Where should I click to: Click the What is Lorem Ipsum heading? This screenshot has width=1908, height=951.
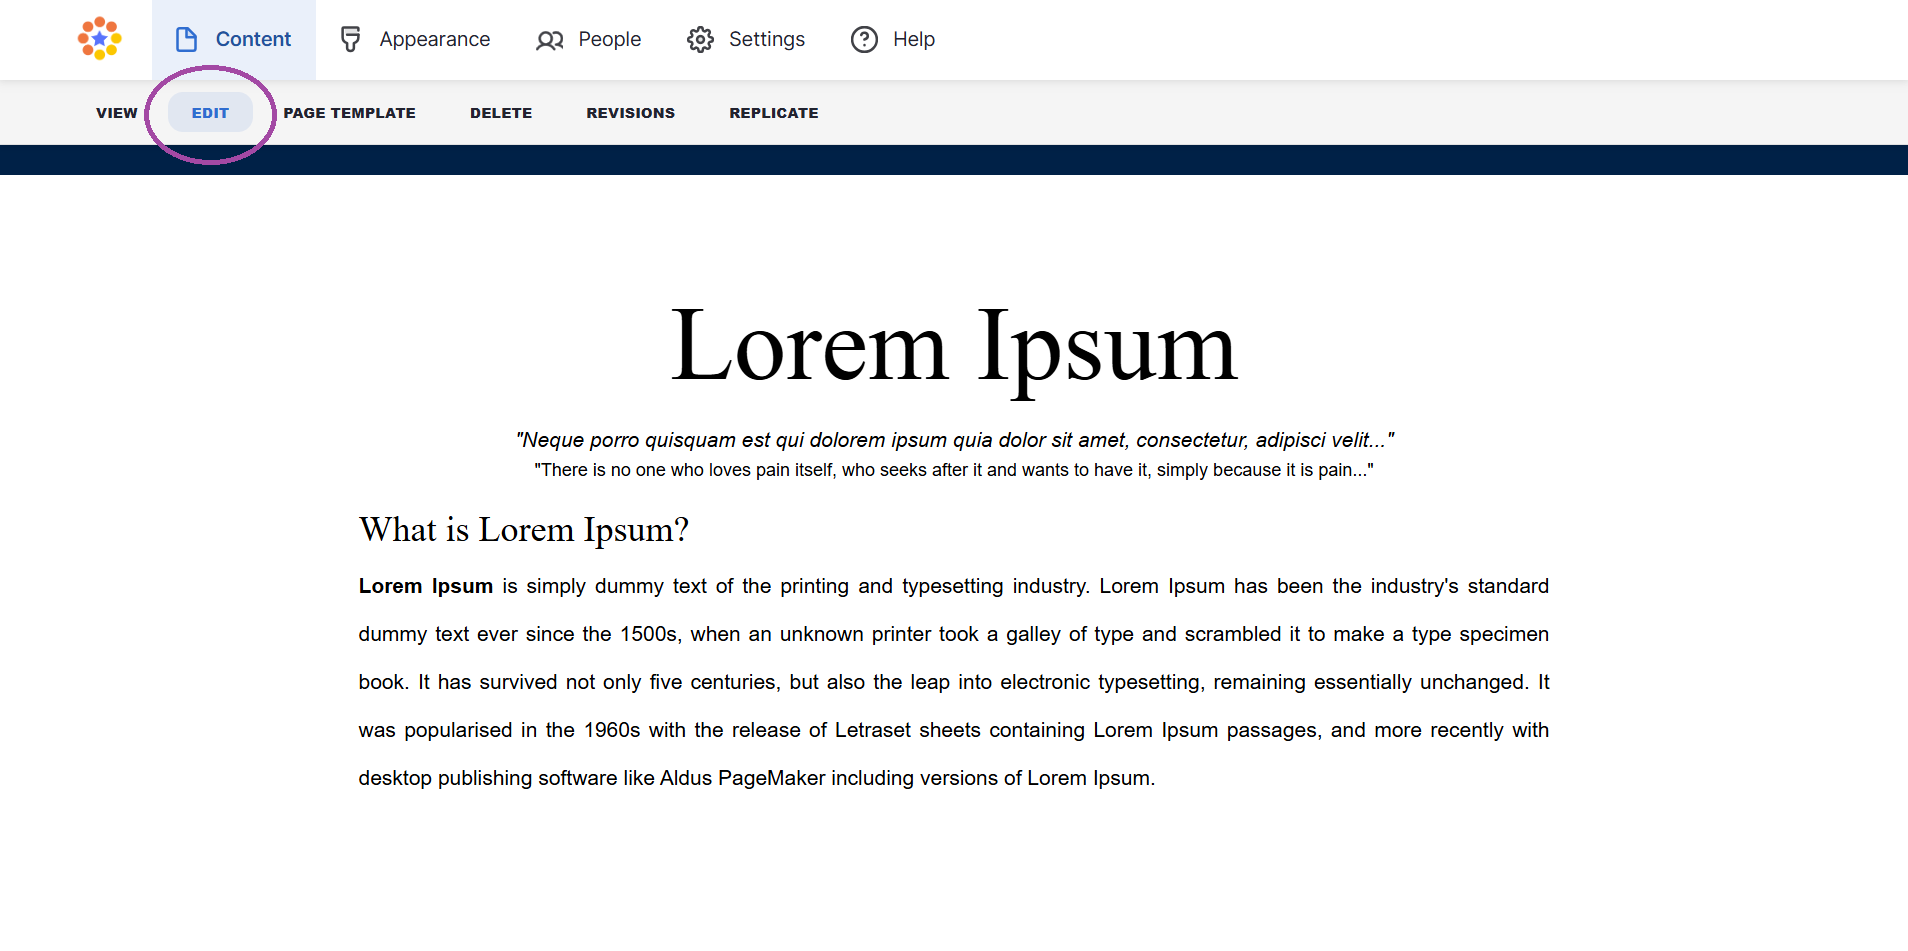click(x=523, y=529)
